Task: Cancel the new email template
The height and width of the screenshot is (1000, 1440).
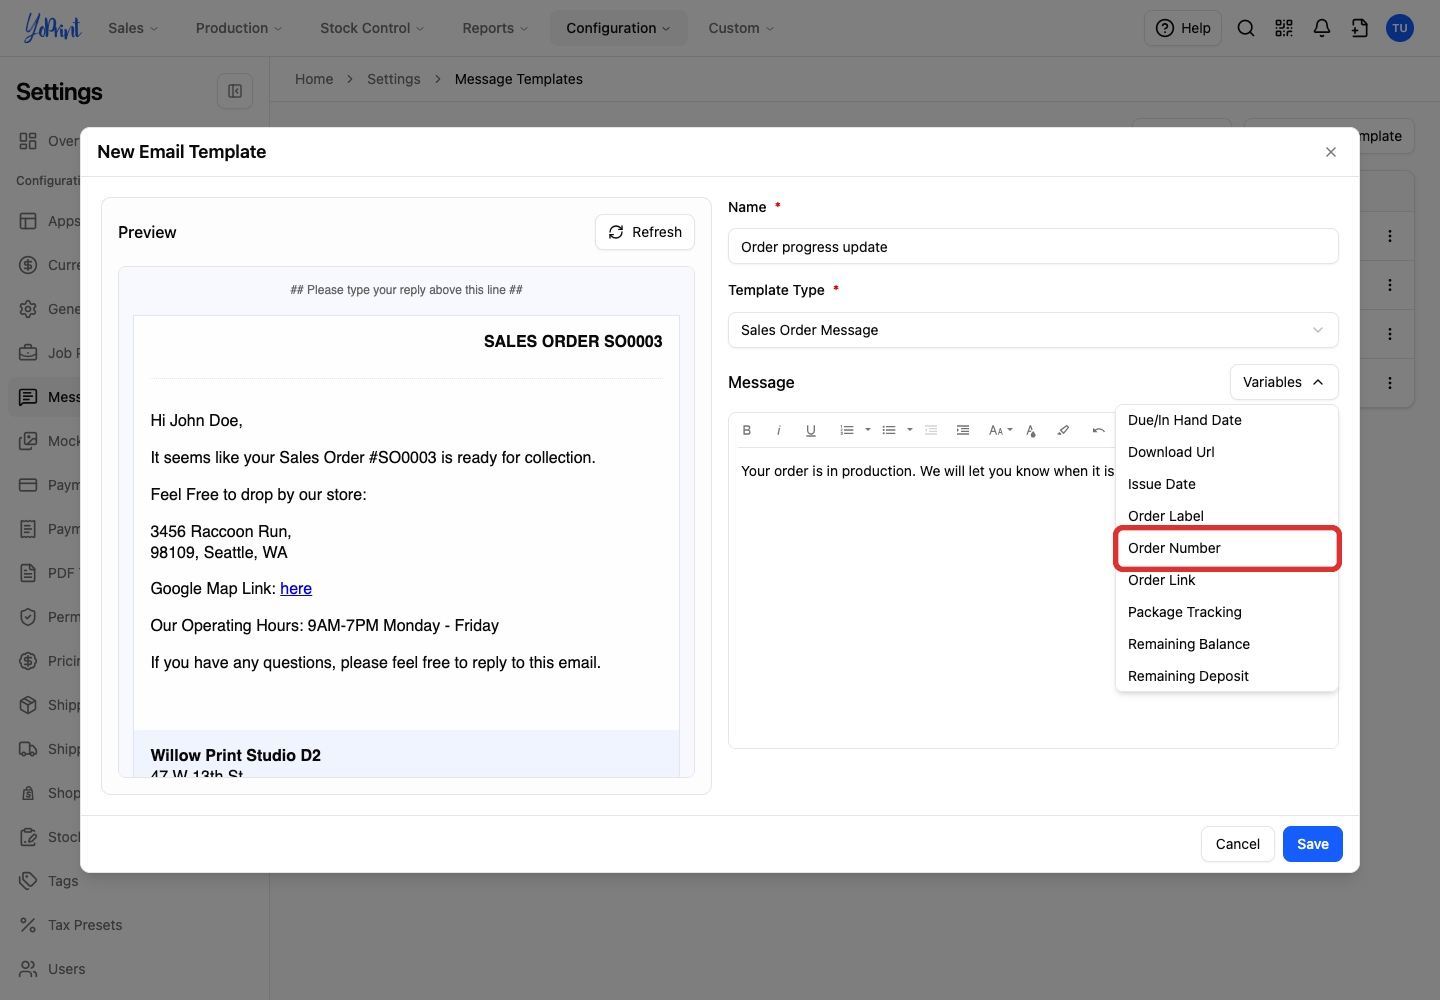Action: (x=1237, y=844)
